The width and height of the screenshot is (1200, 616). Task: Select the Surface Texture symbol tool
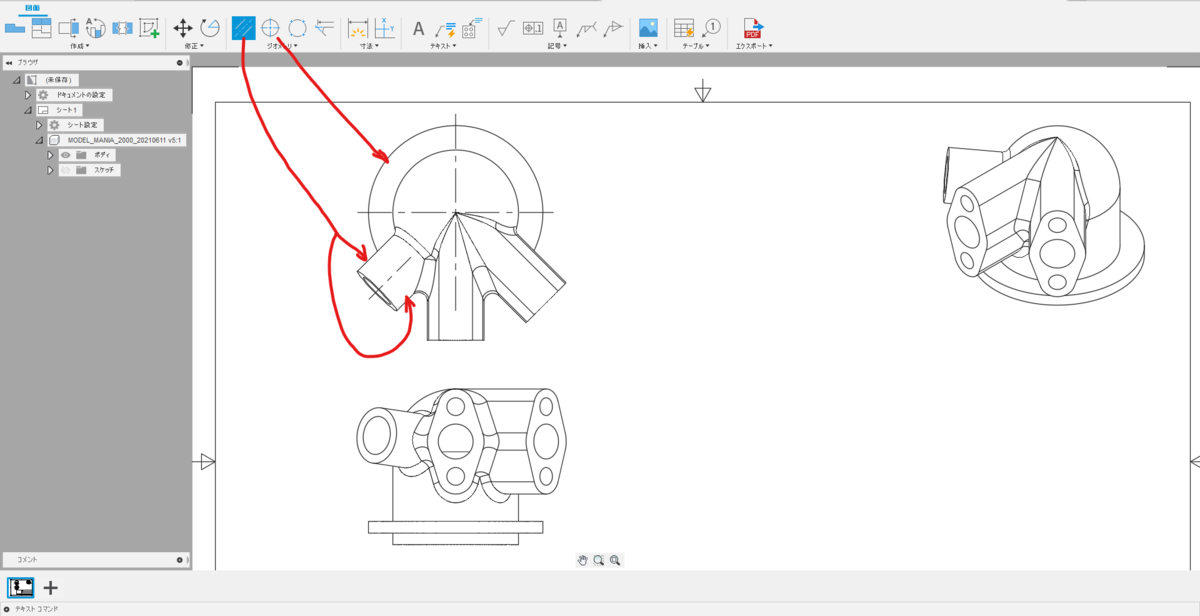point(506,27)
